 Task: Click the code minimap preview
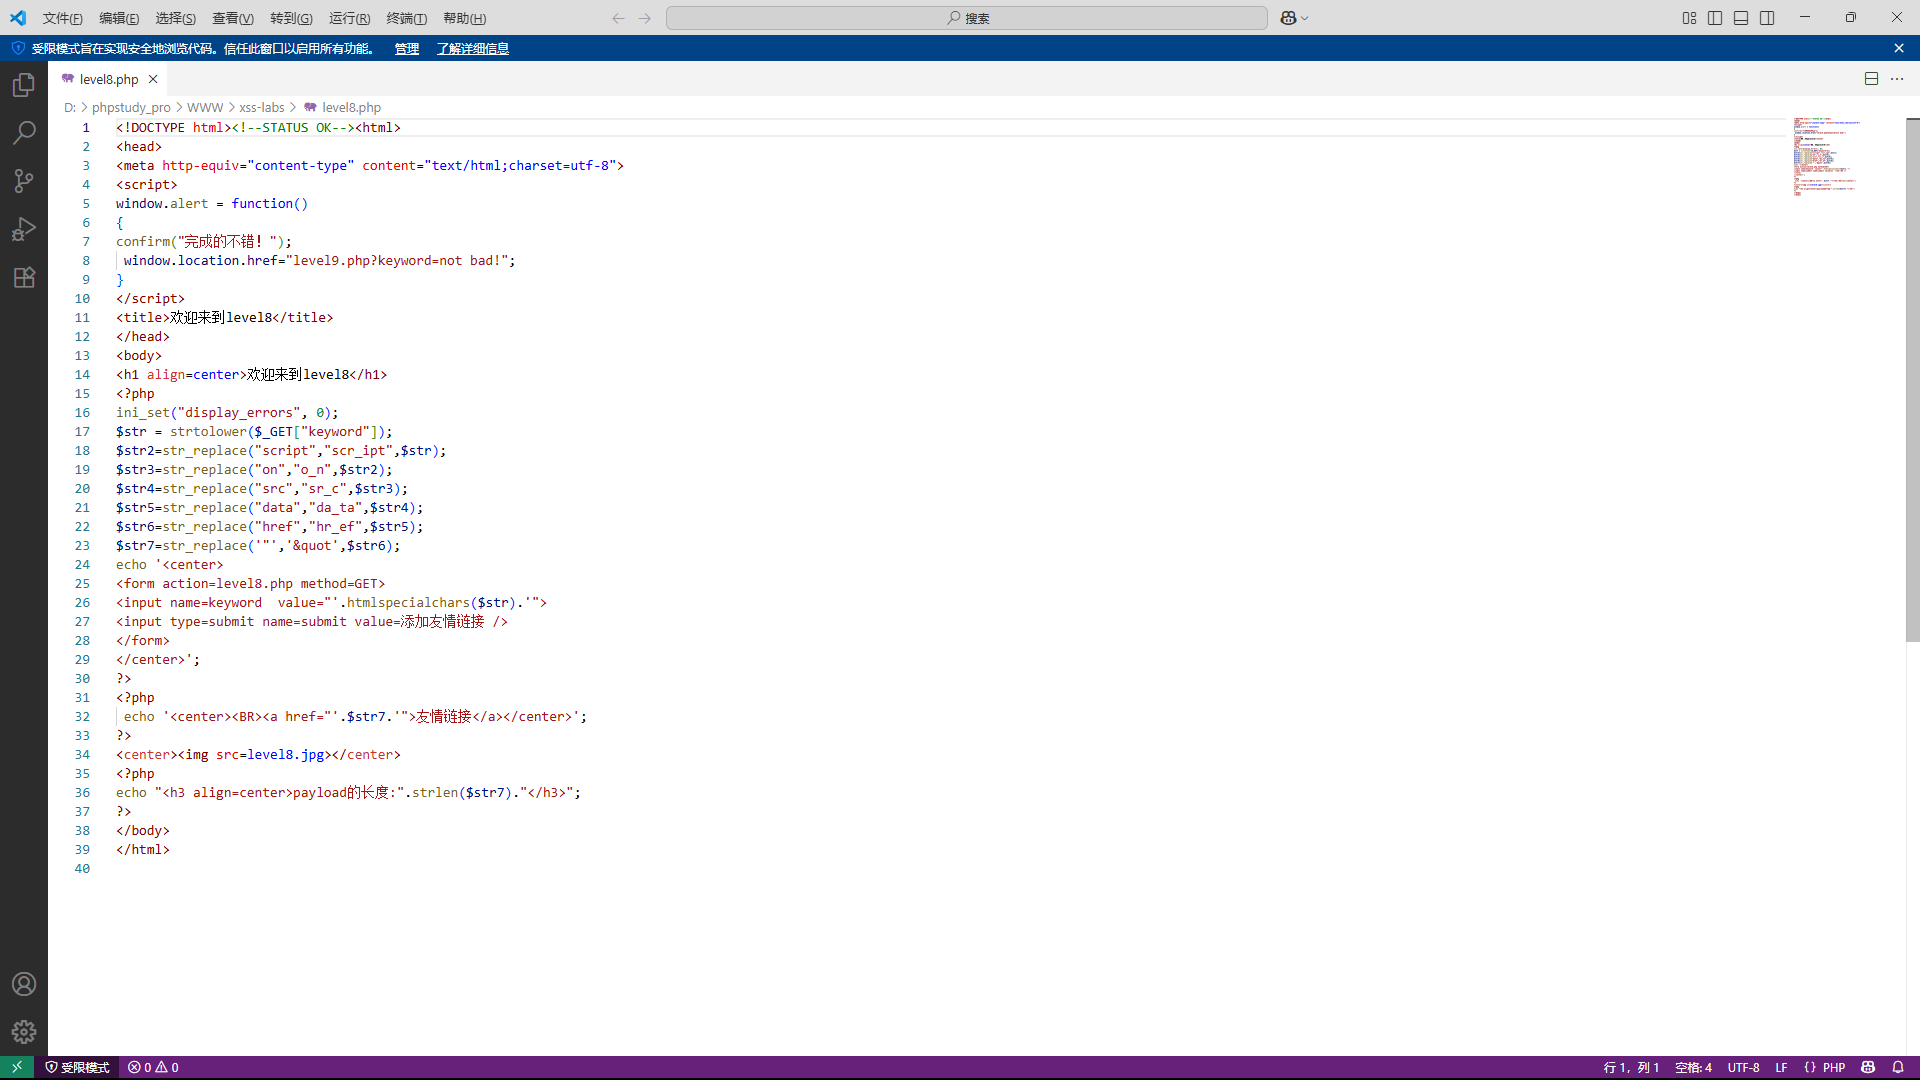[1826, 157]
